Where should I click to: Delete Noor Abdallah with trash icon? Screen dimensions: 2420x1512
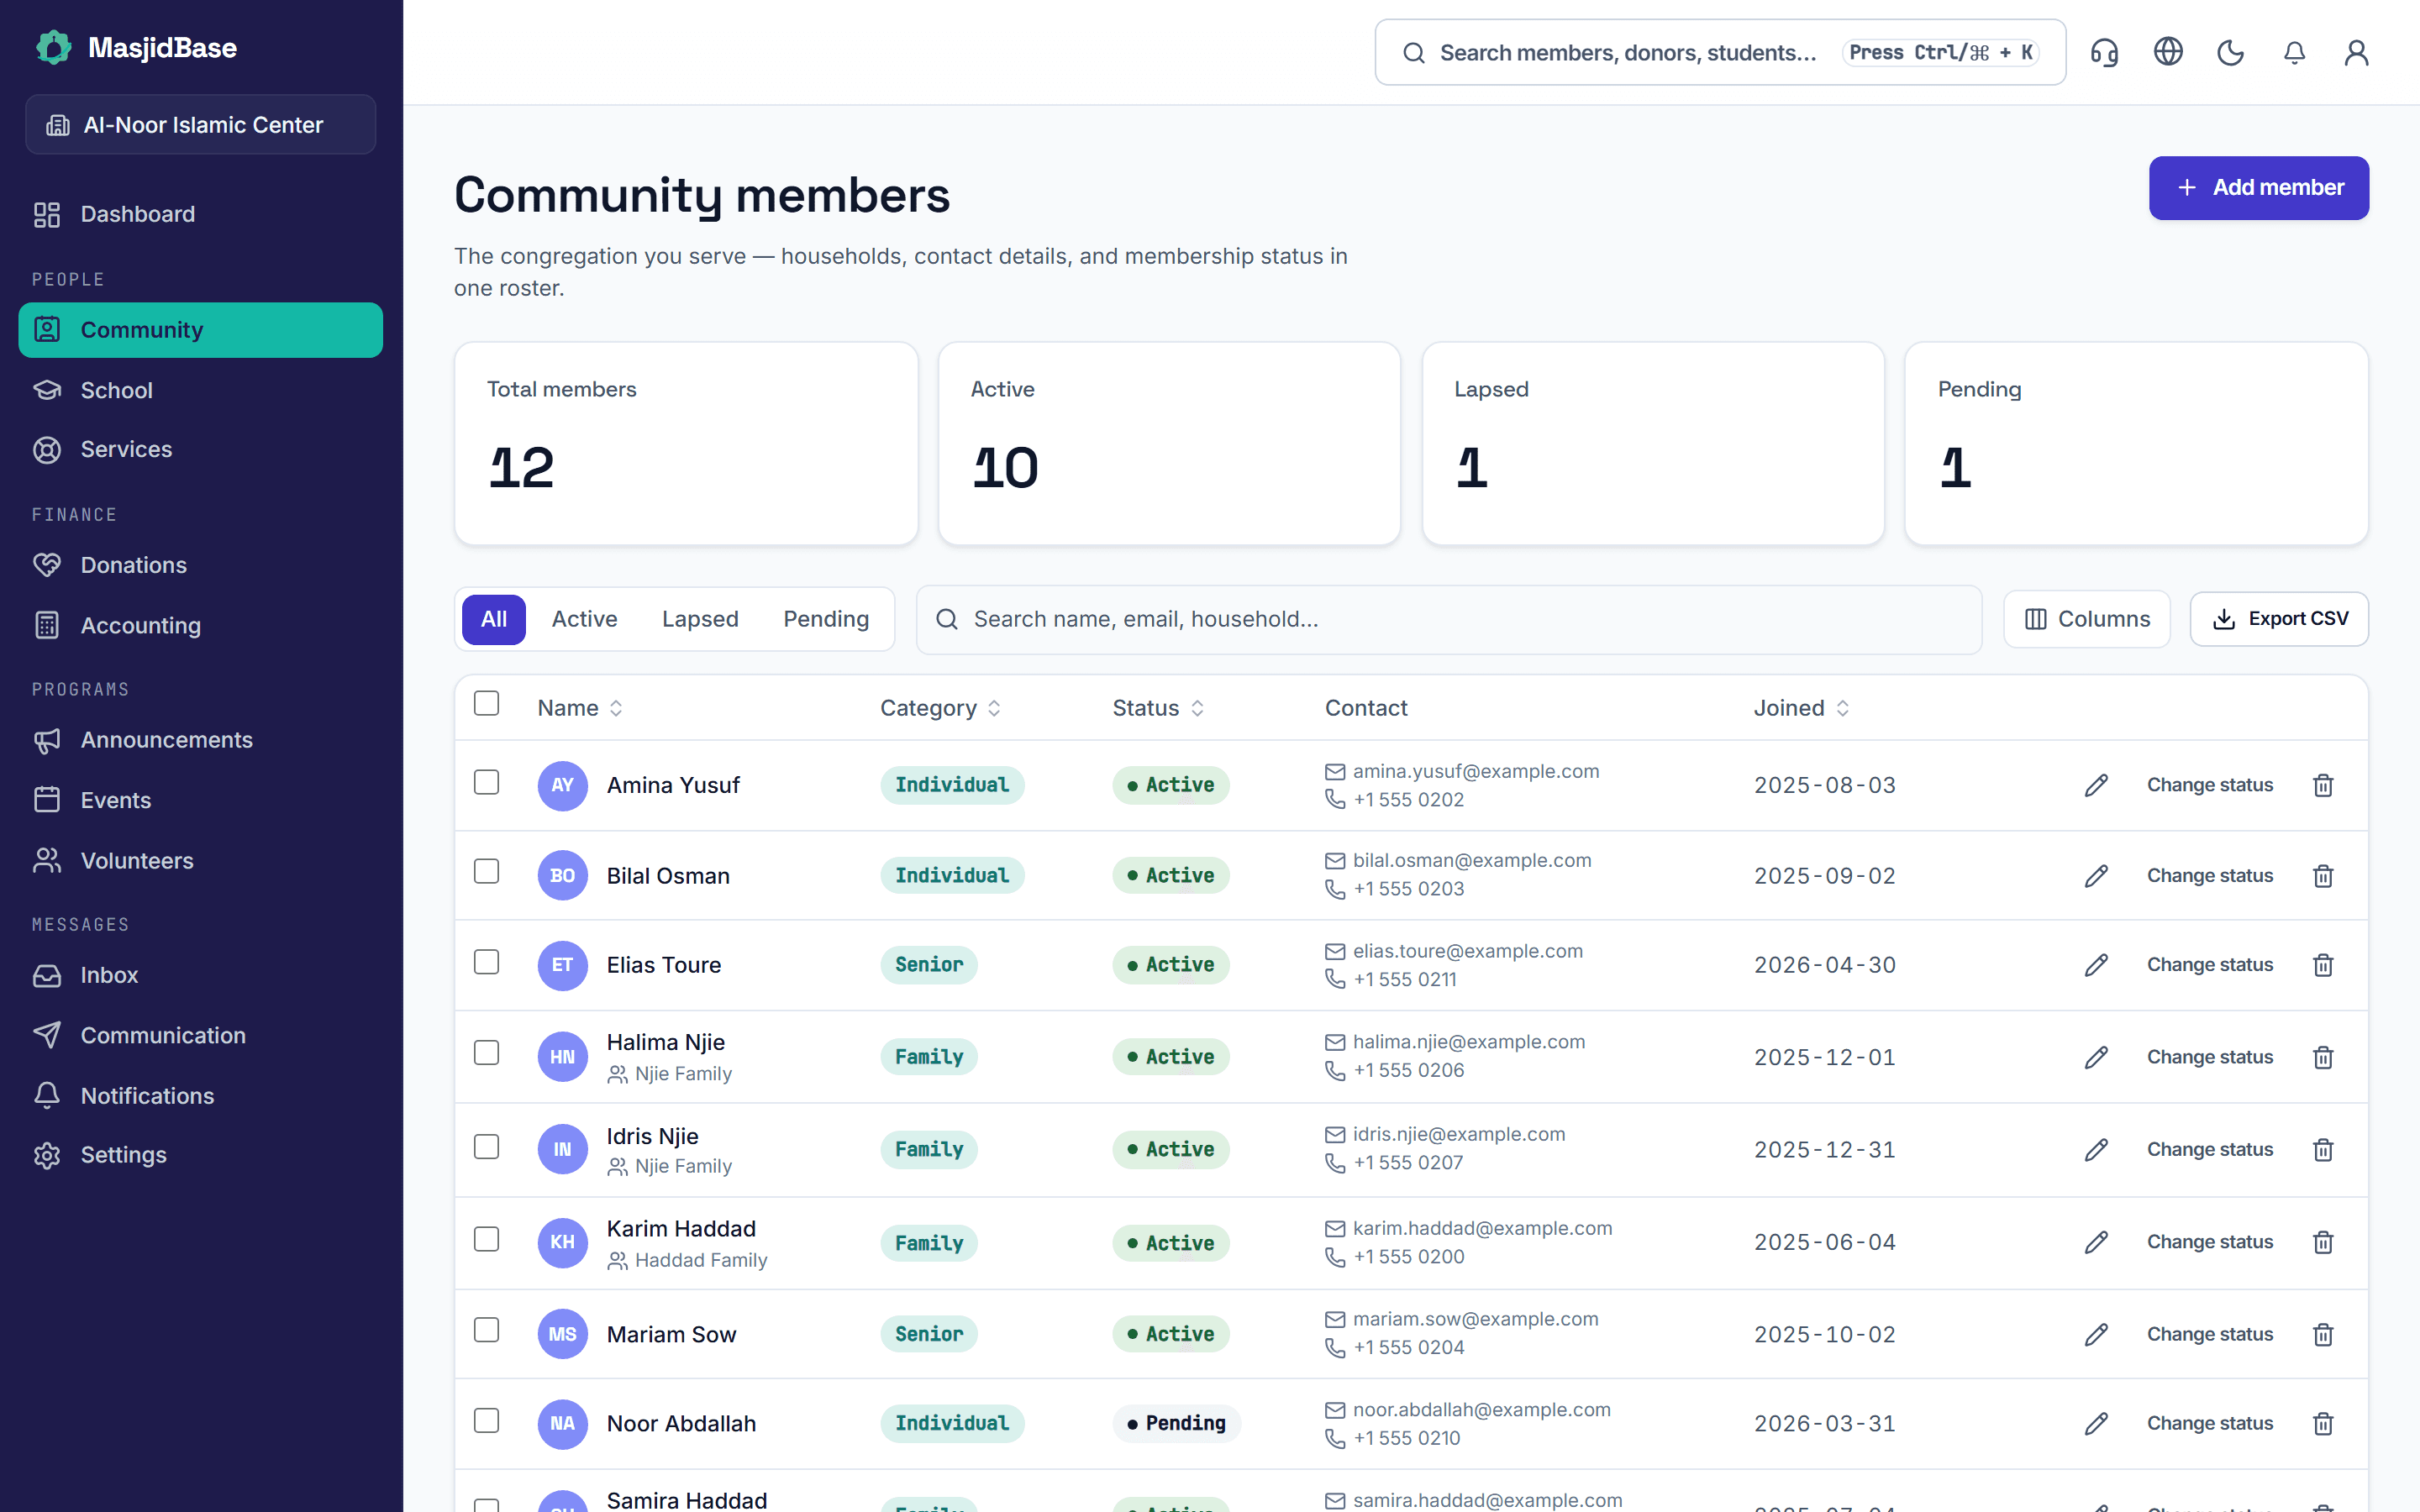pos(2323,1423)
